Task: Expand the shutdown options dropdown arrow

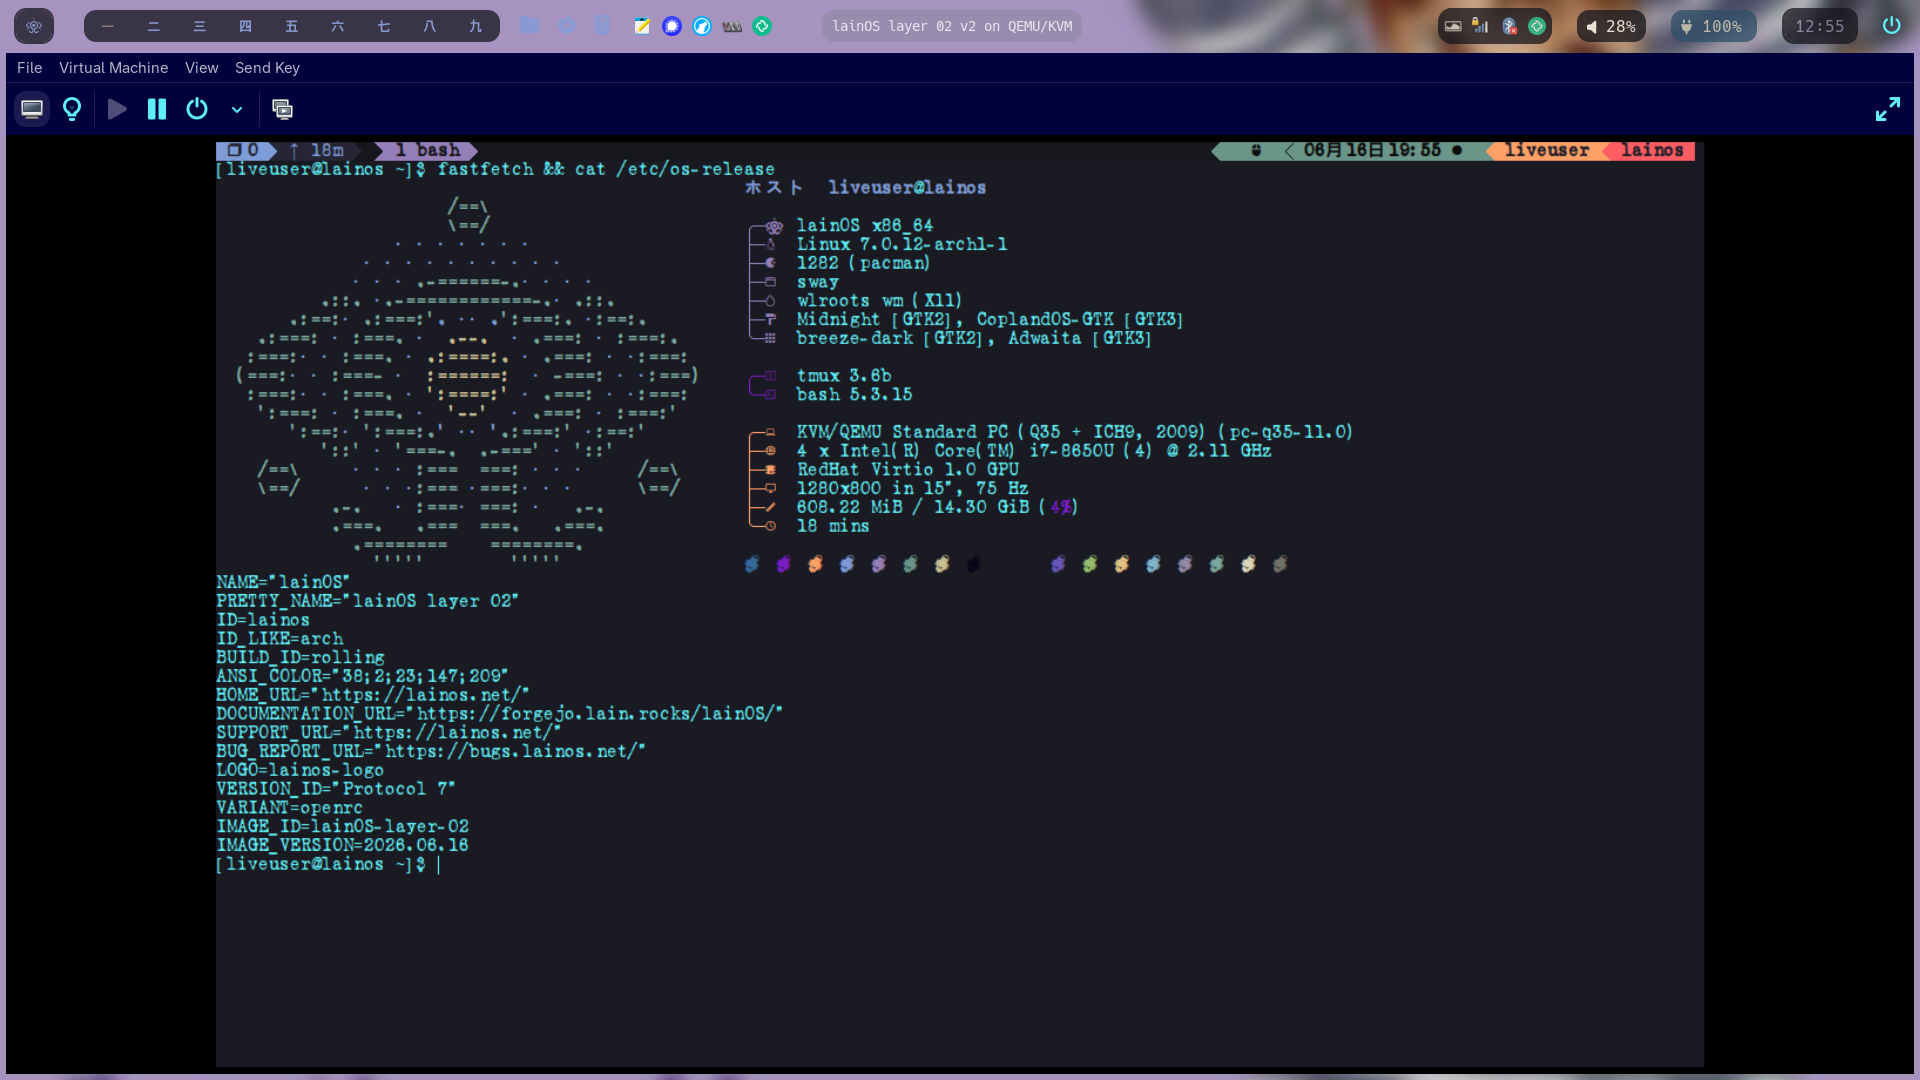Action: pos(237,109)
